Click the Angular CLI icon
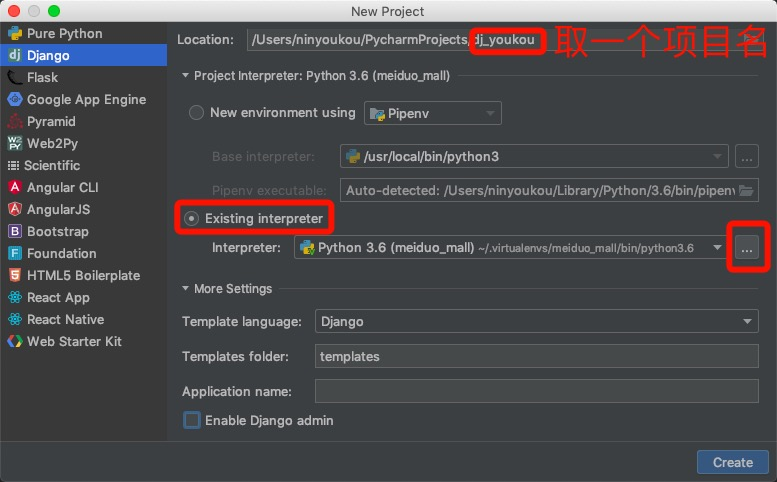This screenshot has height=482, width=777. pyautogui.click(x=15, y=187)
